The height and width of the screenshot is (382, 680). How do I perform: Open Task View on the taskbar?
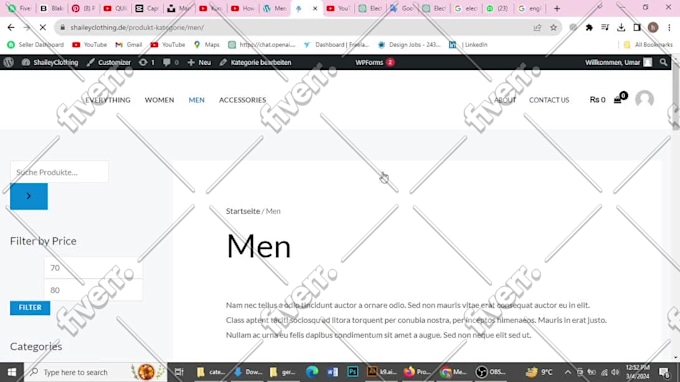[x=179, y=372]
